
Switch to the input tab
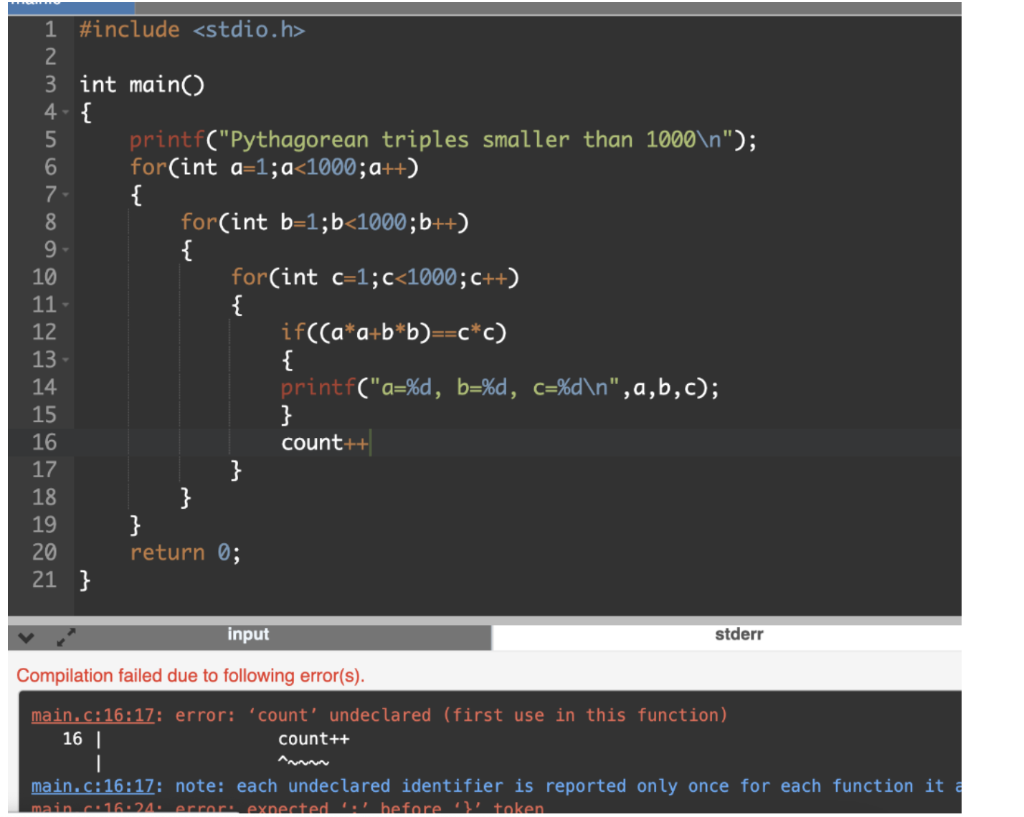[248, 635]
